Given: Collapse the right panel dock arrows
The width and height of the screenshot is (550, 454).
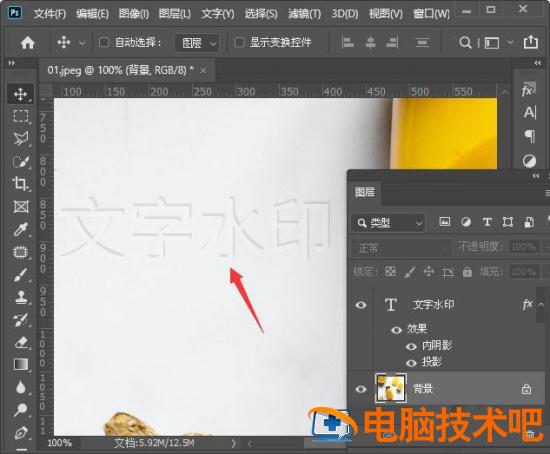Looking at the screenshot, I should click(538, 63).
